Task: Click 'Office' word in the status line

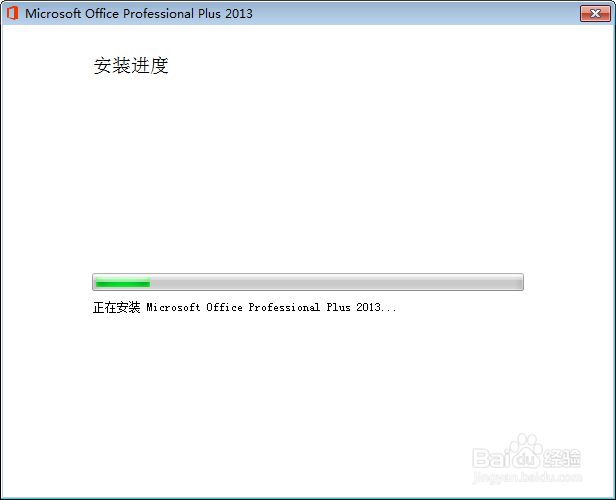Action: (224, 307)
